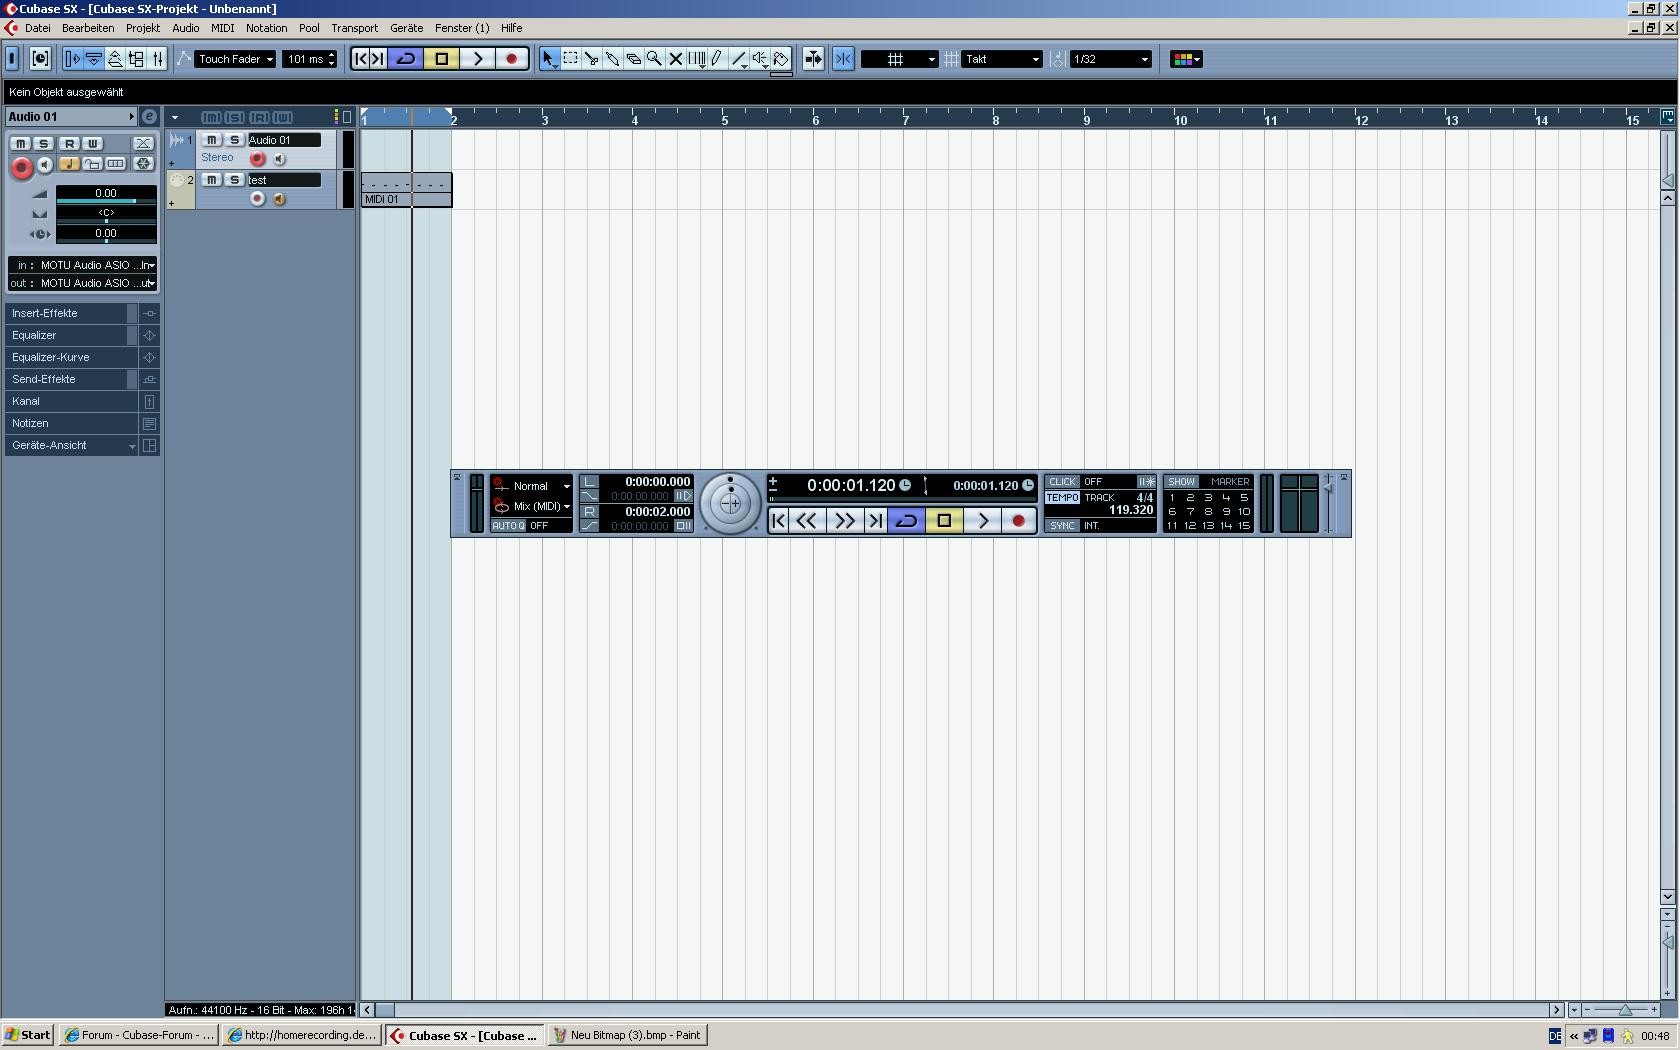Open the MIDI menu
1680x1050 pixels.
click(222, 28)
